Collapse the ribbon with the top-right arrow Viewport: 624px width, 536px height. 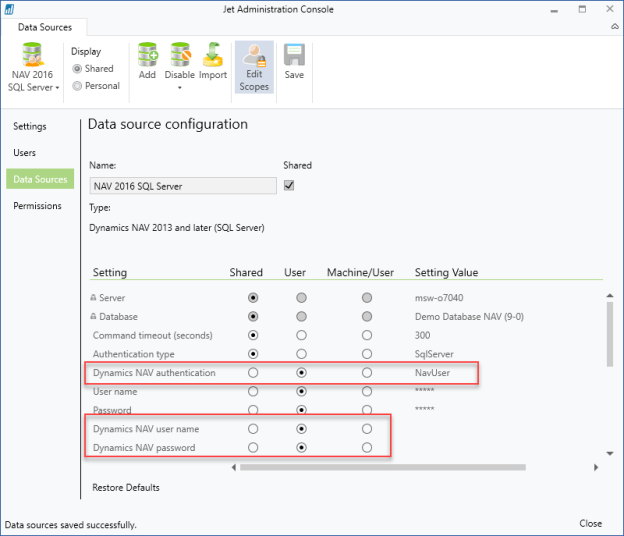[x=614, y=27]
